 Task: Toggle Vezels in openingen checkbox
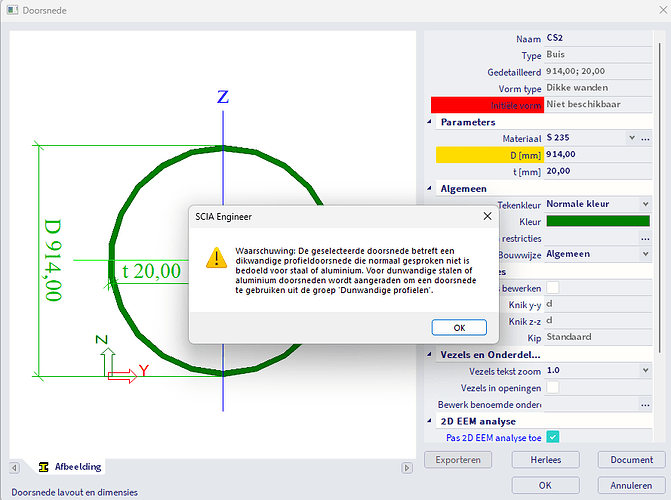point(552,387)
